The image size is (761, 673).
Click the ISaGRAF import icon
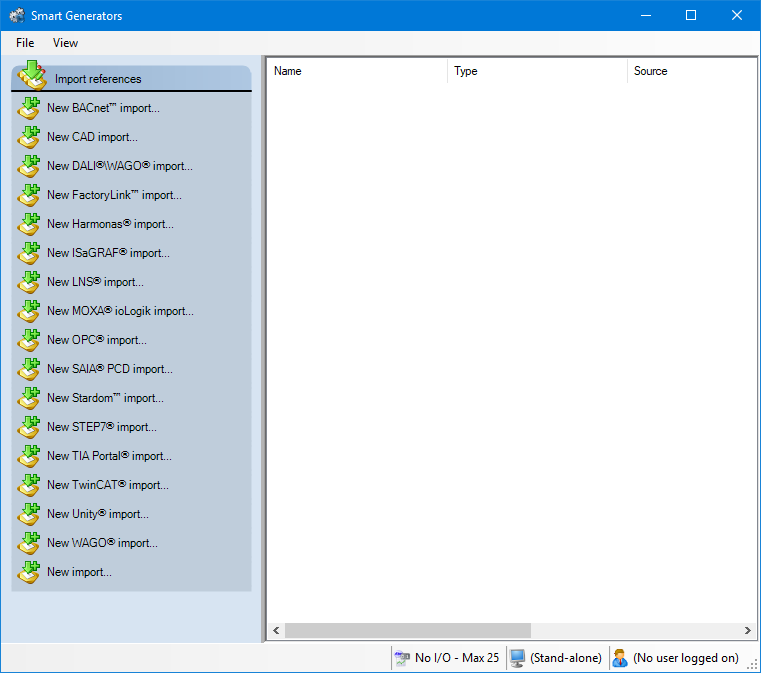pos(29,253)
